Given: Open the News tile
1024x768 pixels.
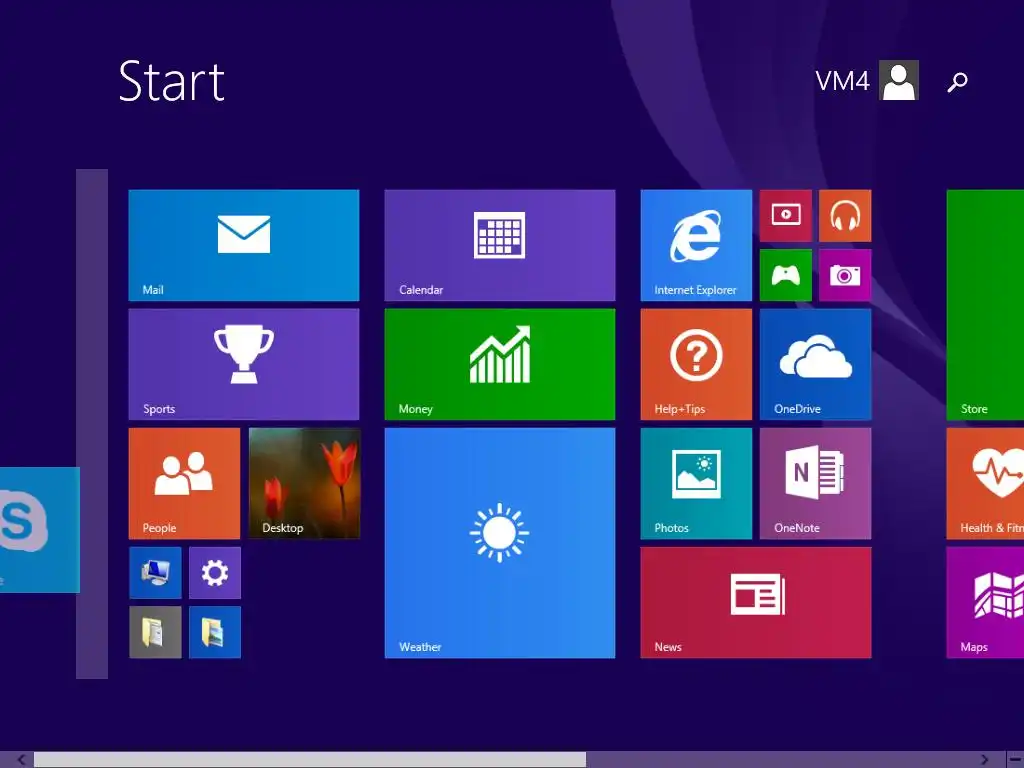Looking at the screenshot, I should (x=756, y=603).
